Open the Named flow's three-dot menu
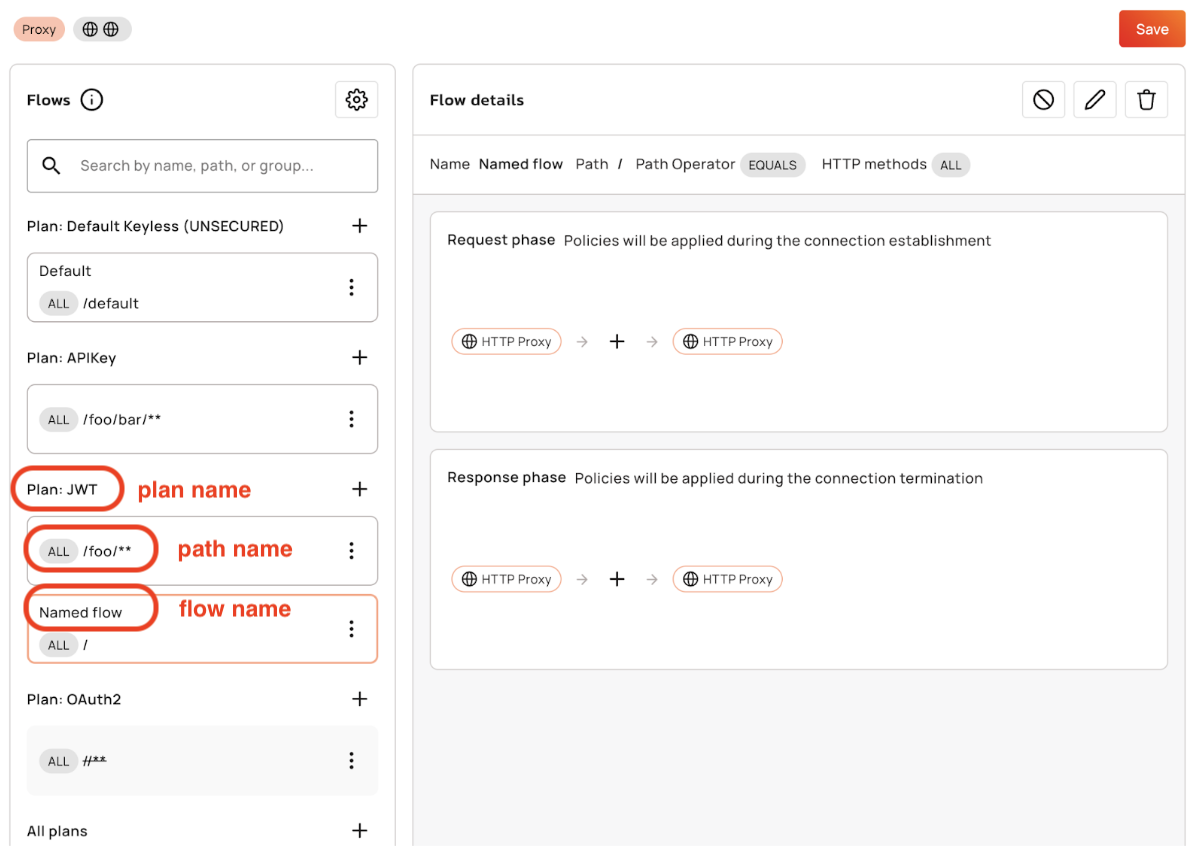This screenshot has width=1196, height=856. click(351, 629)
